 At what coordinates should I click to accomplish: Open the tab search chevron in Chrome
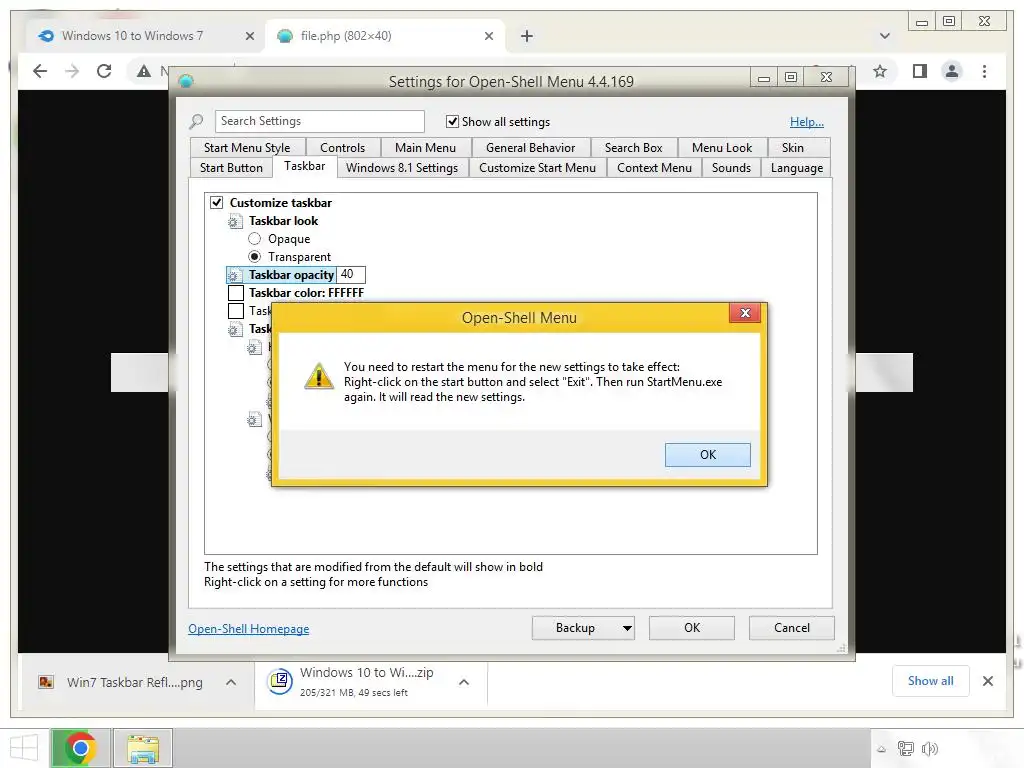click(884, 36)
